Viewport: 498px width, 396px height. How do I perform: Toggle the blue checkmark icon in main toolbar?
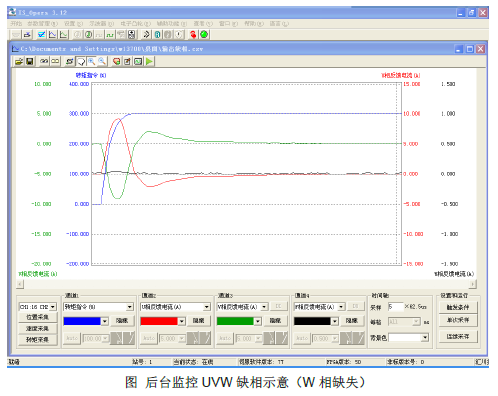[x=41, y=34]
